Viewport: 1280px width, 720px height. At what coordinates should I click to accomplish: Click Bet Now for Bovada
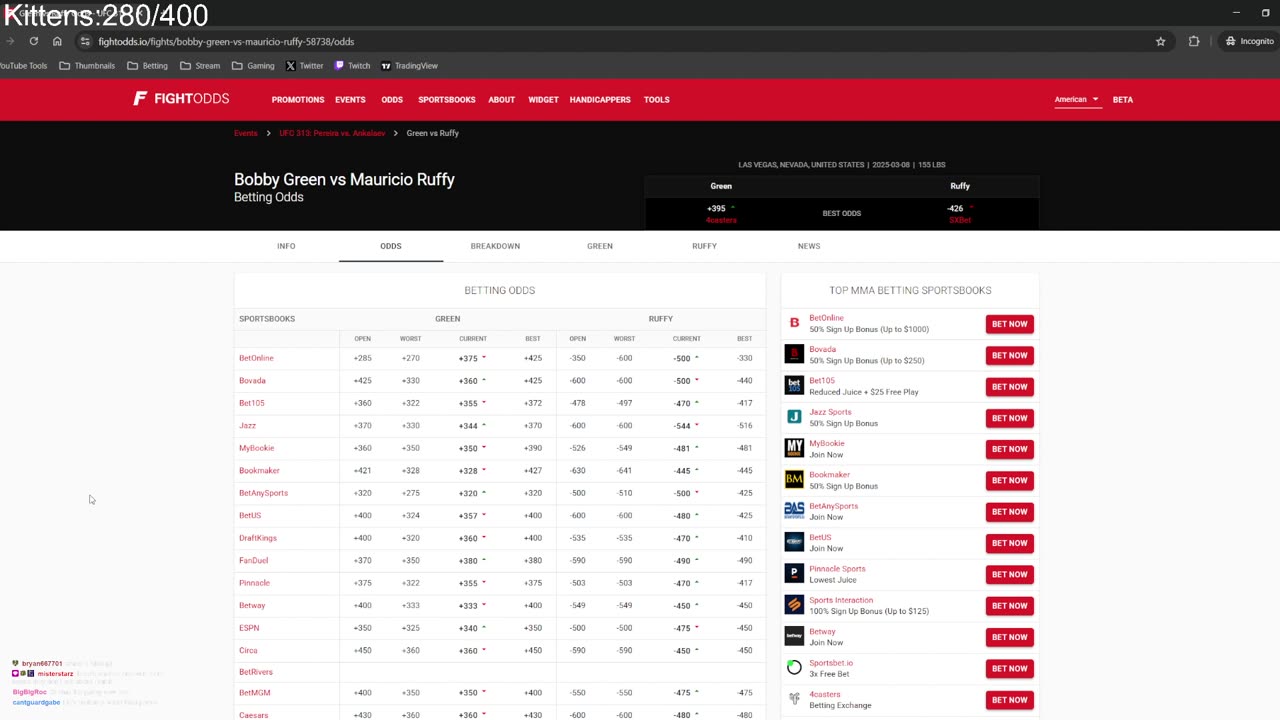pyautogui.click(x=1009, y=355)
